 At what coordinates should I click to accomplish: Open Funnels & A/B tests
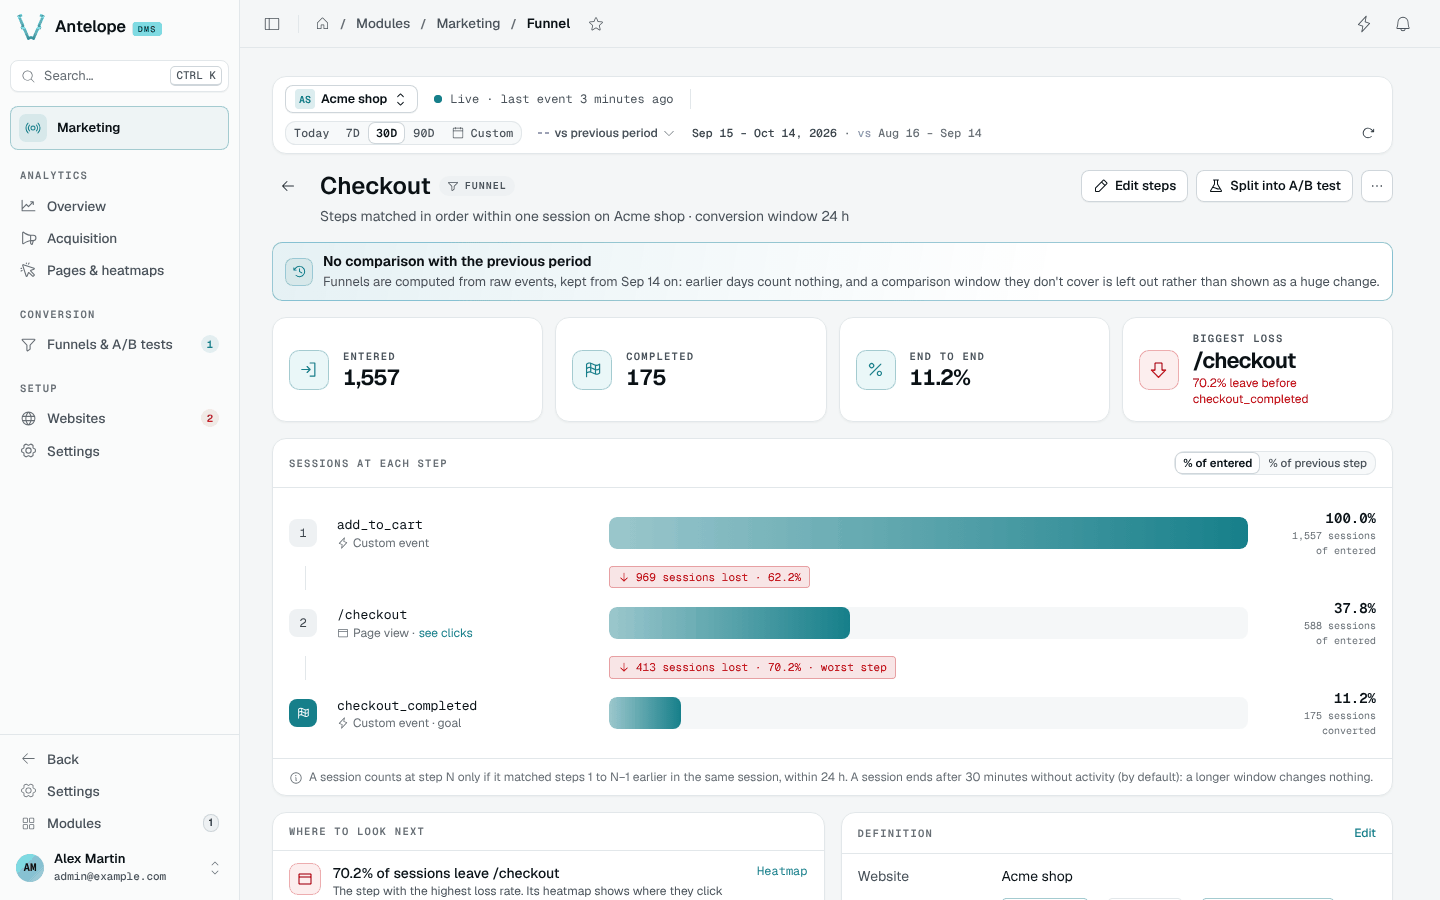pos(119,344)
